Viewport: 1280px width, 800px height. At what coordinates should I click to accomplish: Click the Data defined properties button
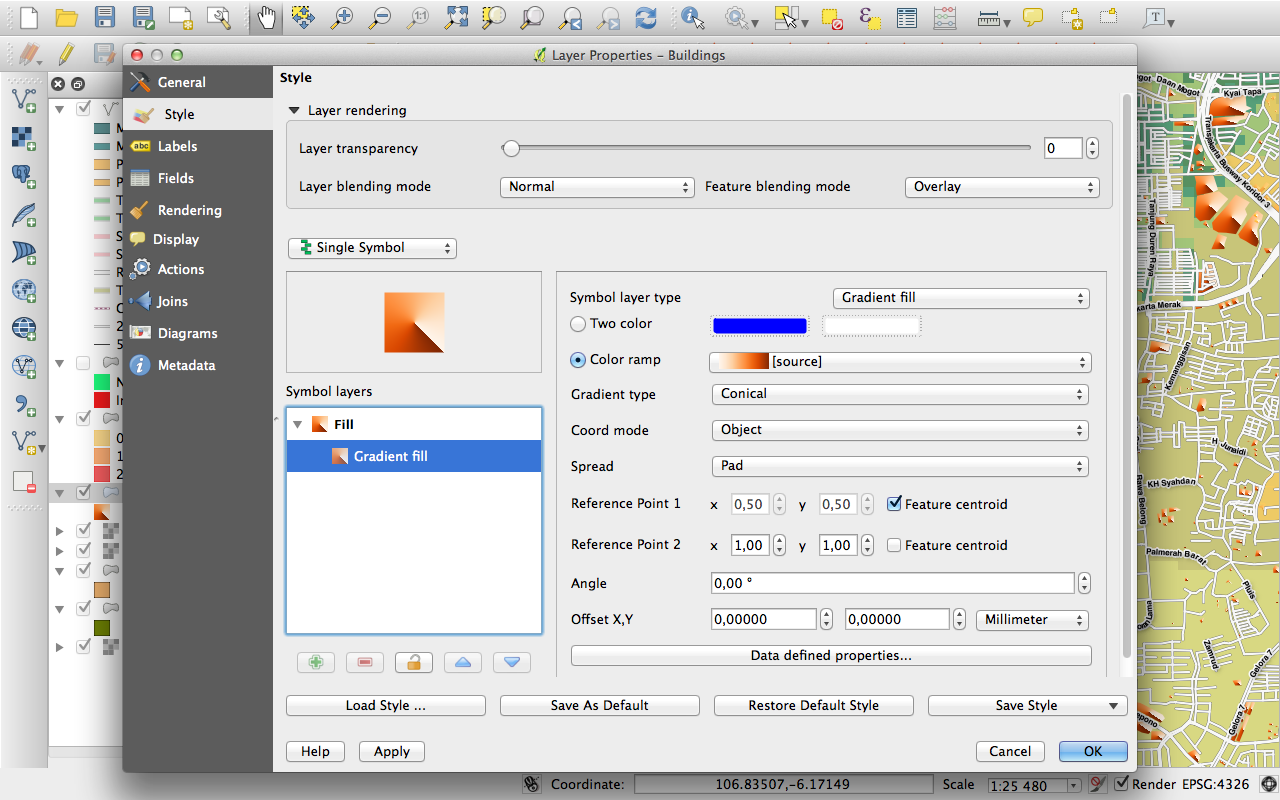pos(830,656)
